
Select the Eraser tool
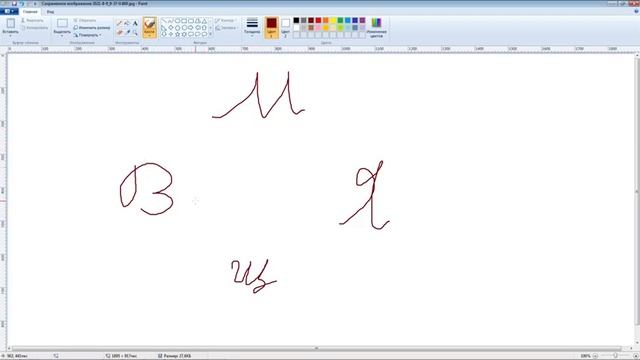coord(120,32)
